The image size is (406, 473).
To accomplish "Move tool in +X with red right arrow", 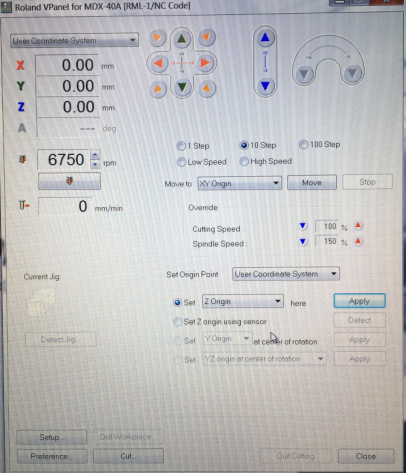I will [x=205, y=62].
